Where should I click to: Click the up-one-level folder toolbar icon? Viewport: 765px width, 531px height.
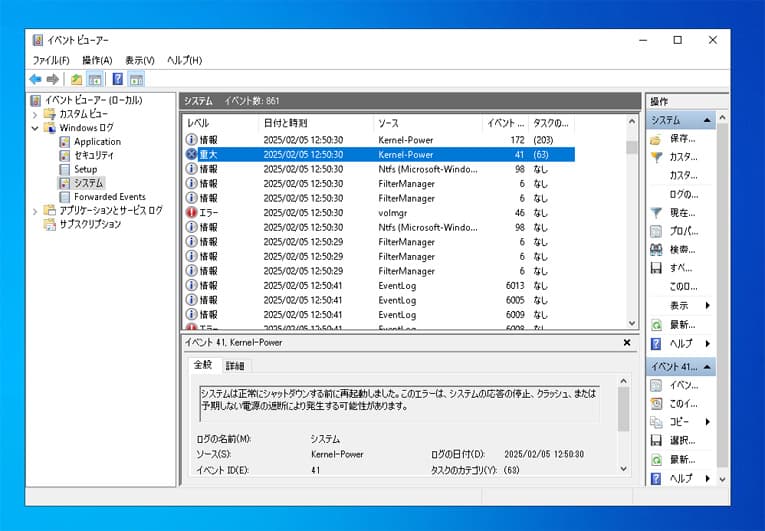pyautogui.click(x=76, y=79)
